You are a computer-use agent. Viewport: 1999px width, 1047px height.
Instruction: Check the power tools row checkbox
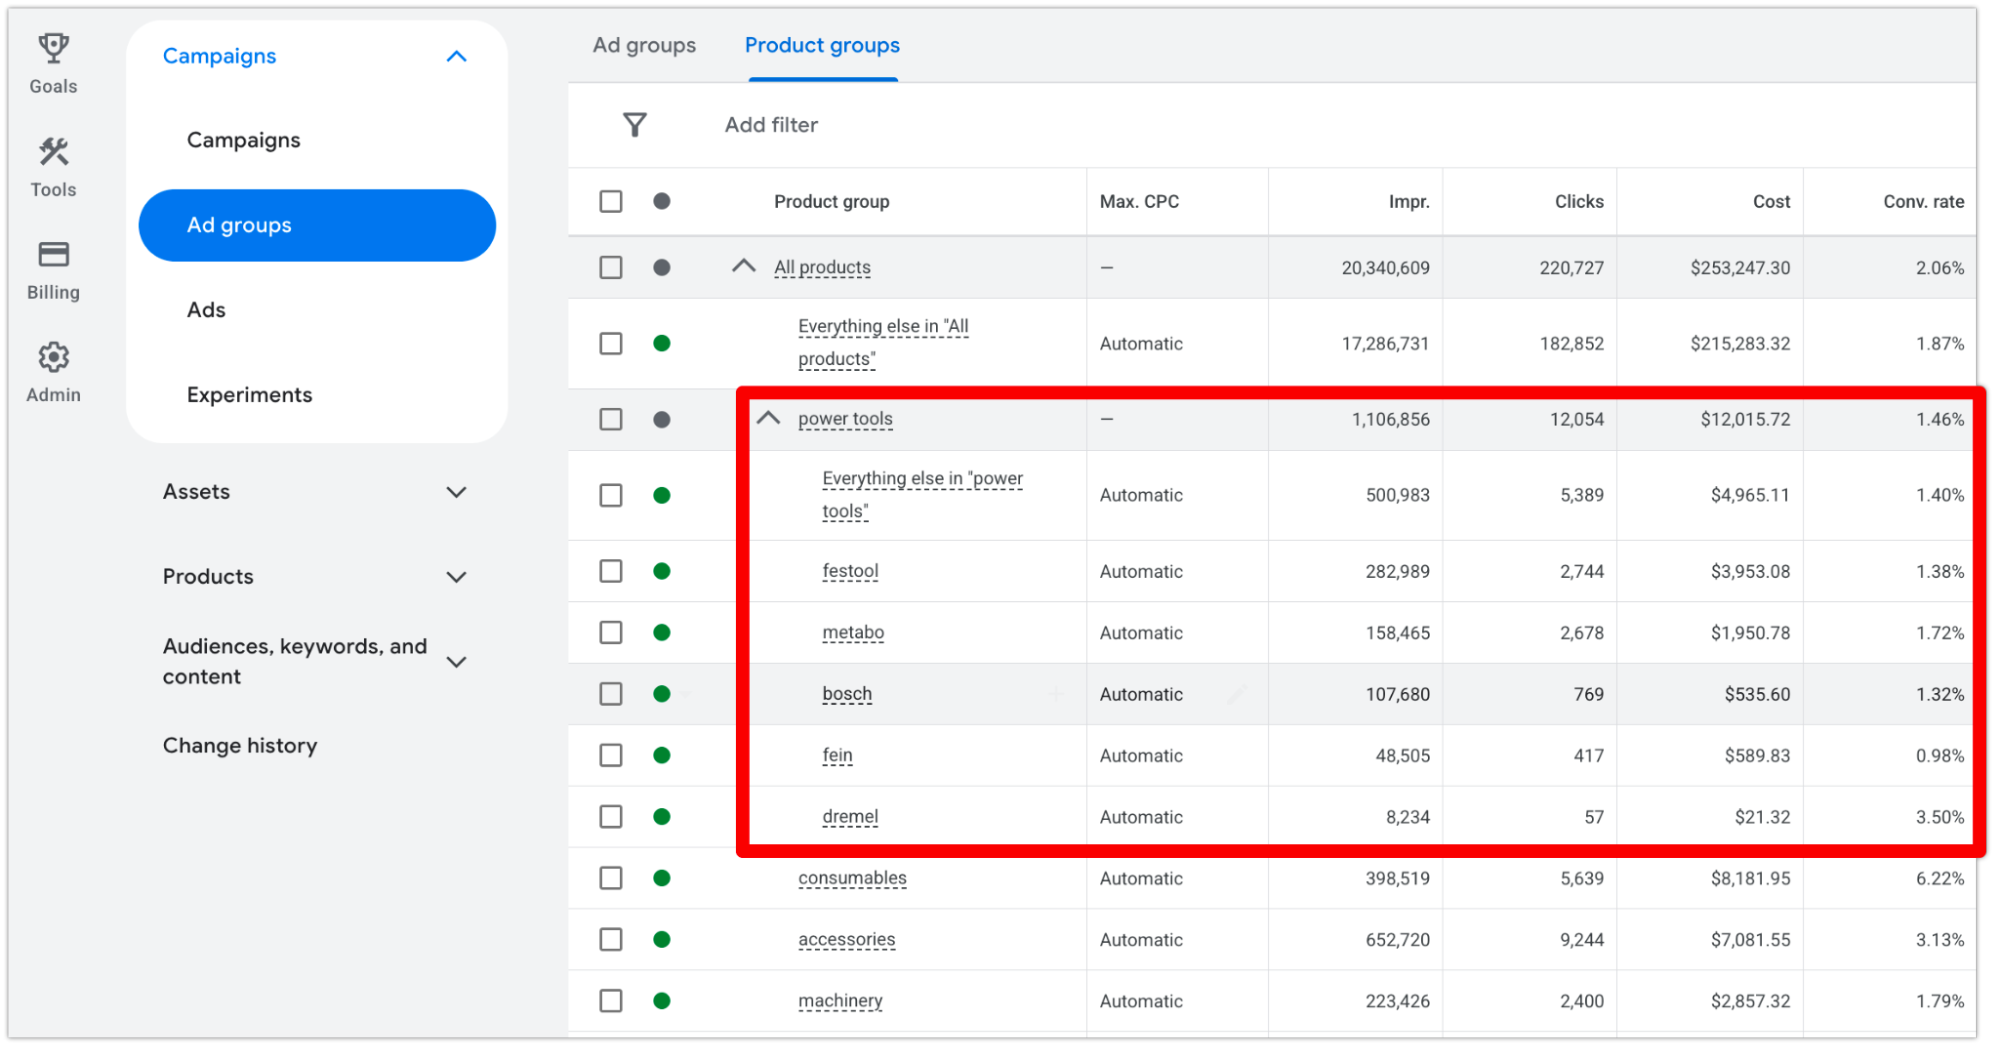tap(611, 419)
